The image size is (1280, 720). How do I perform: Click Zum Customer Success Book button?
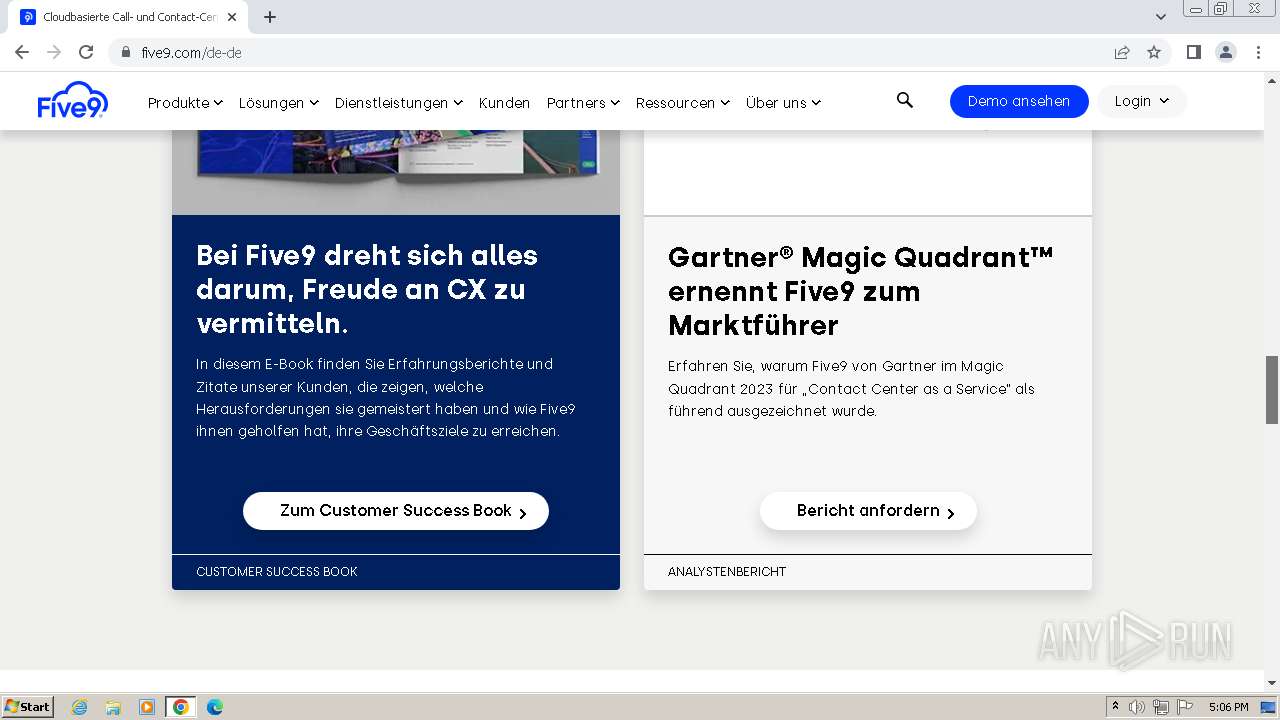(x=396, y=511)
